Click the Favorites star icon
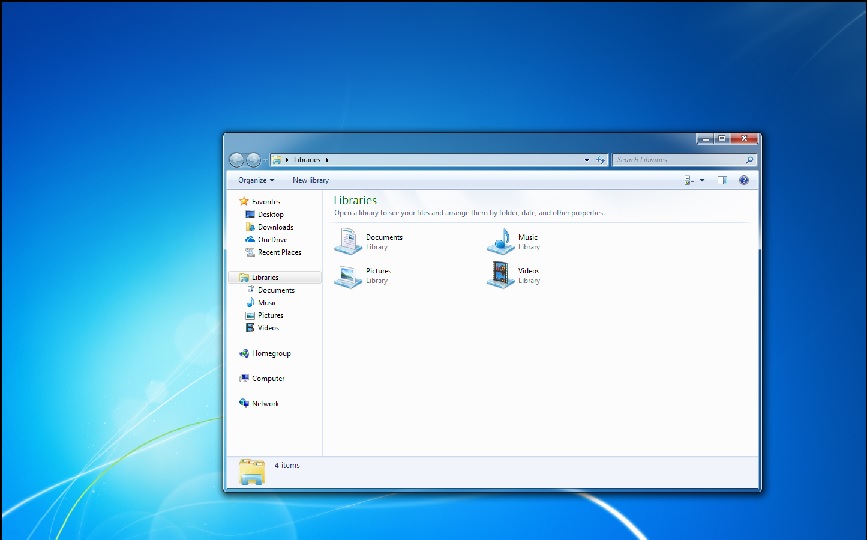868x540 pixels. [244, 202]
